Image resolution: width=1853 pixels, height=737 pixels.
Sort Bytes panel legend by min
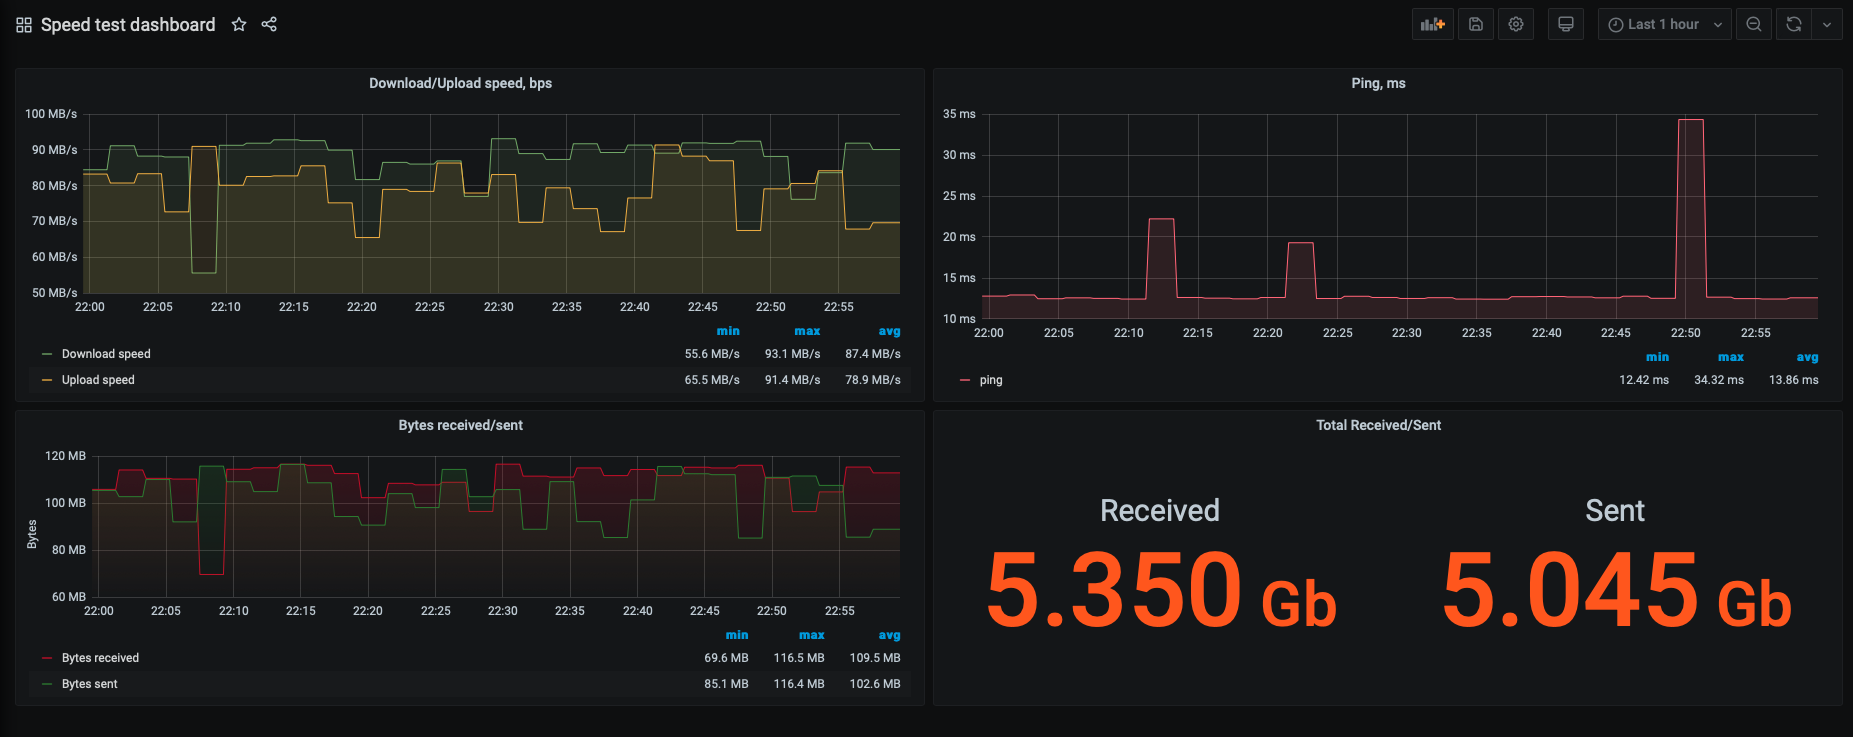pos(737,635)
